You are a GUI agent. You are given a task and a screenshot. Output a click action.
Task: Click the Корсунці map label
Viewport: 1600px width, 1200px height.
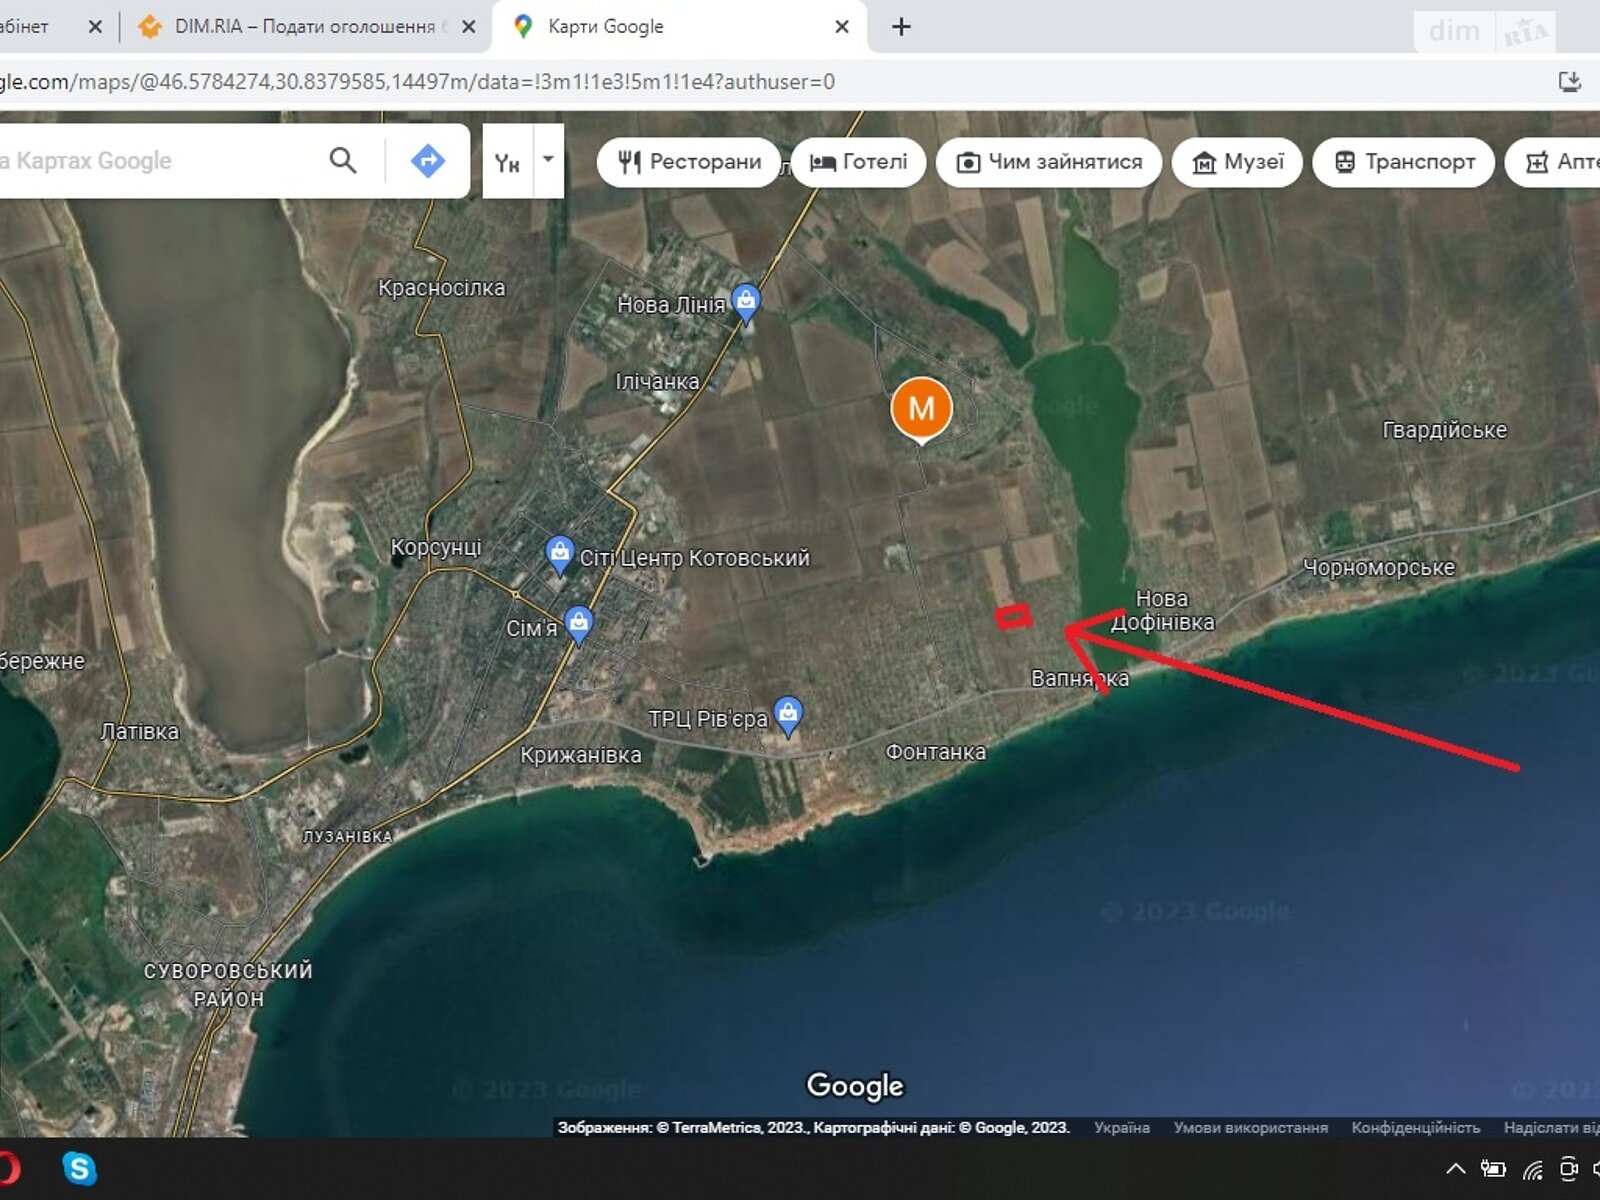435,547
